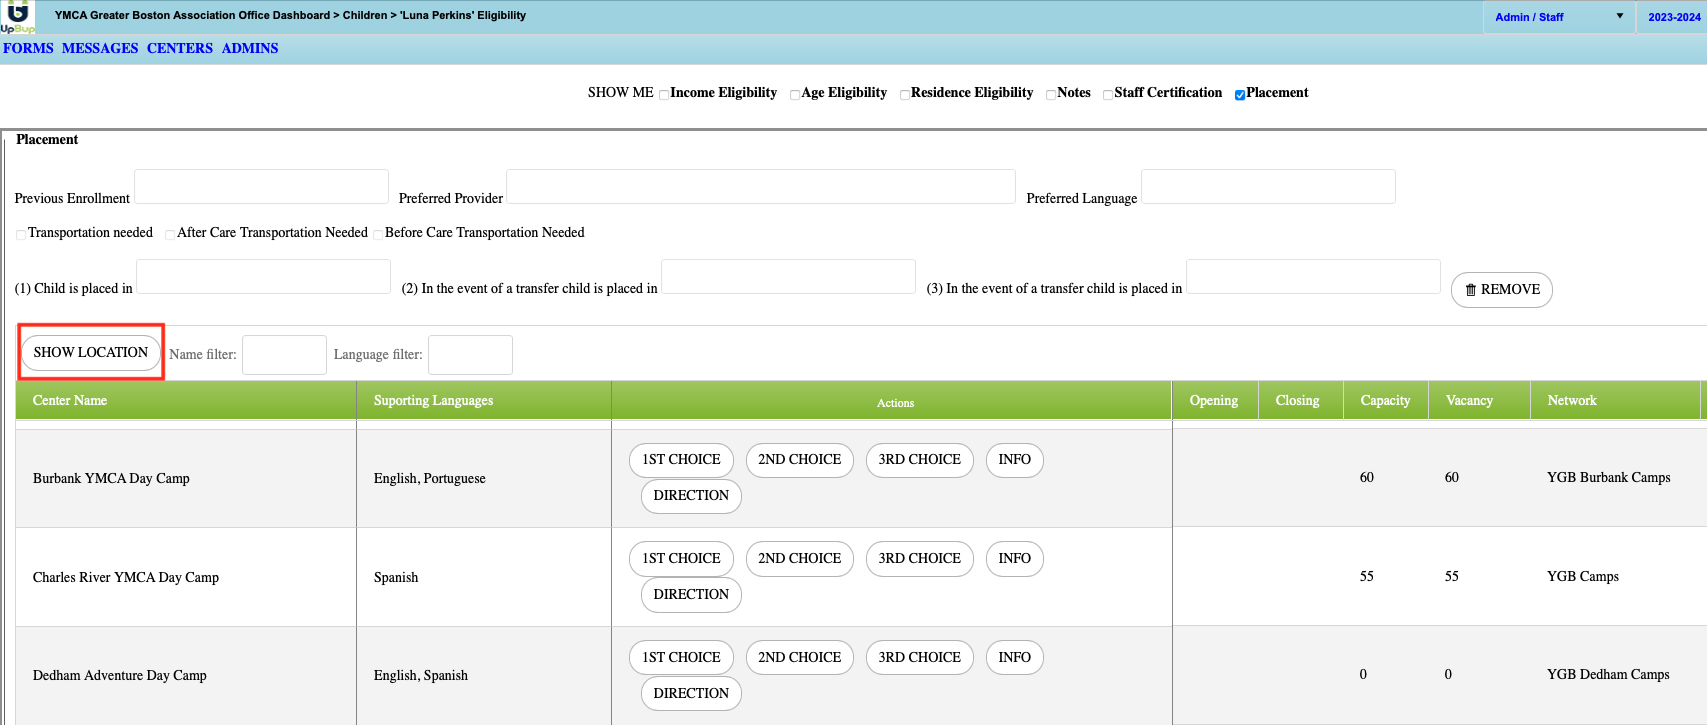Click the 'Burbank YMCA Day Camp' name cell

coord(186,478)
